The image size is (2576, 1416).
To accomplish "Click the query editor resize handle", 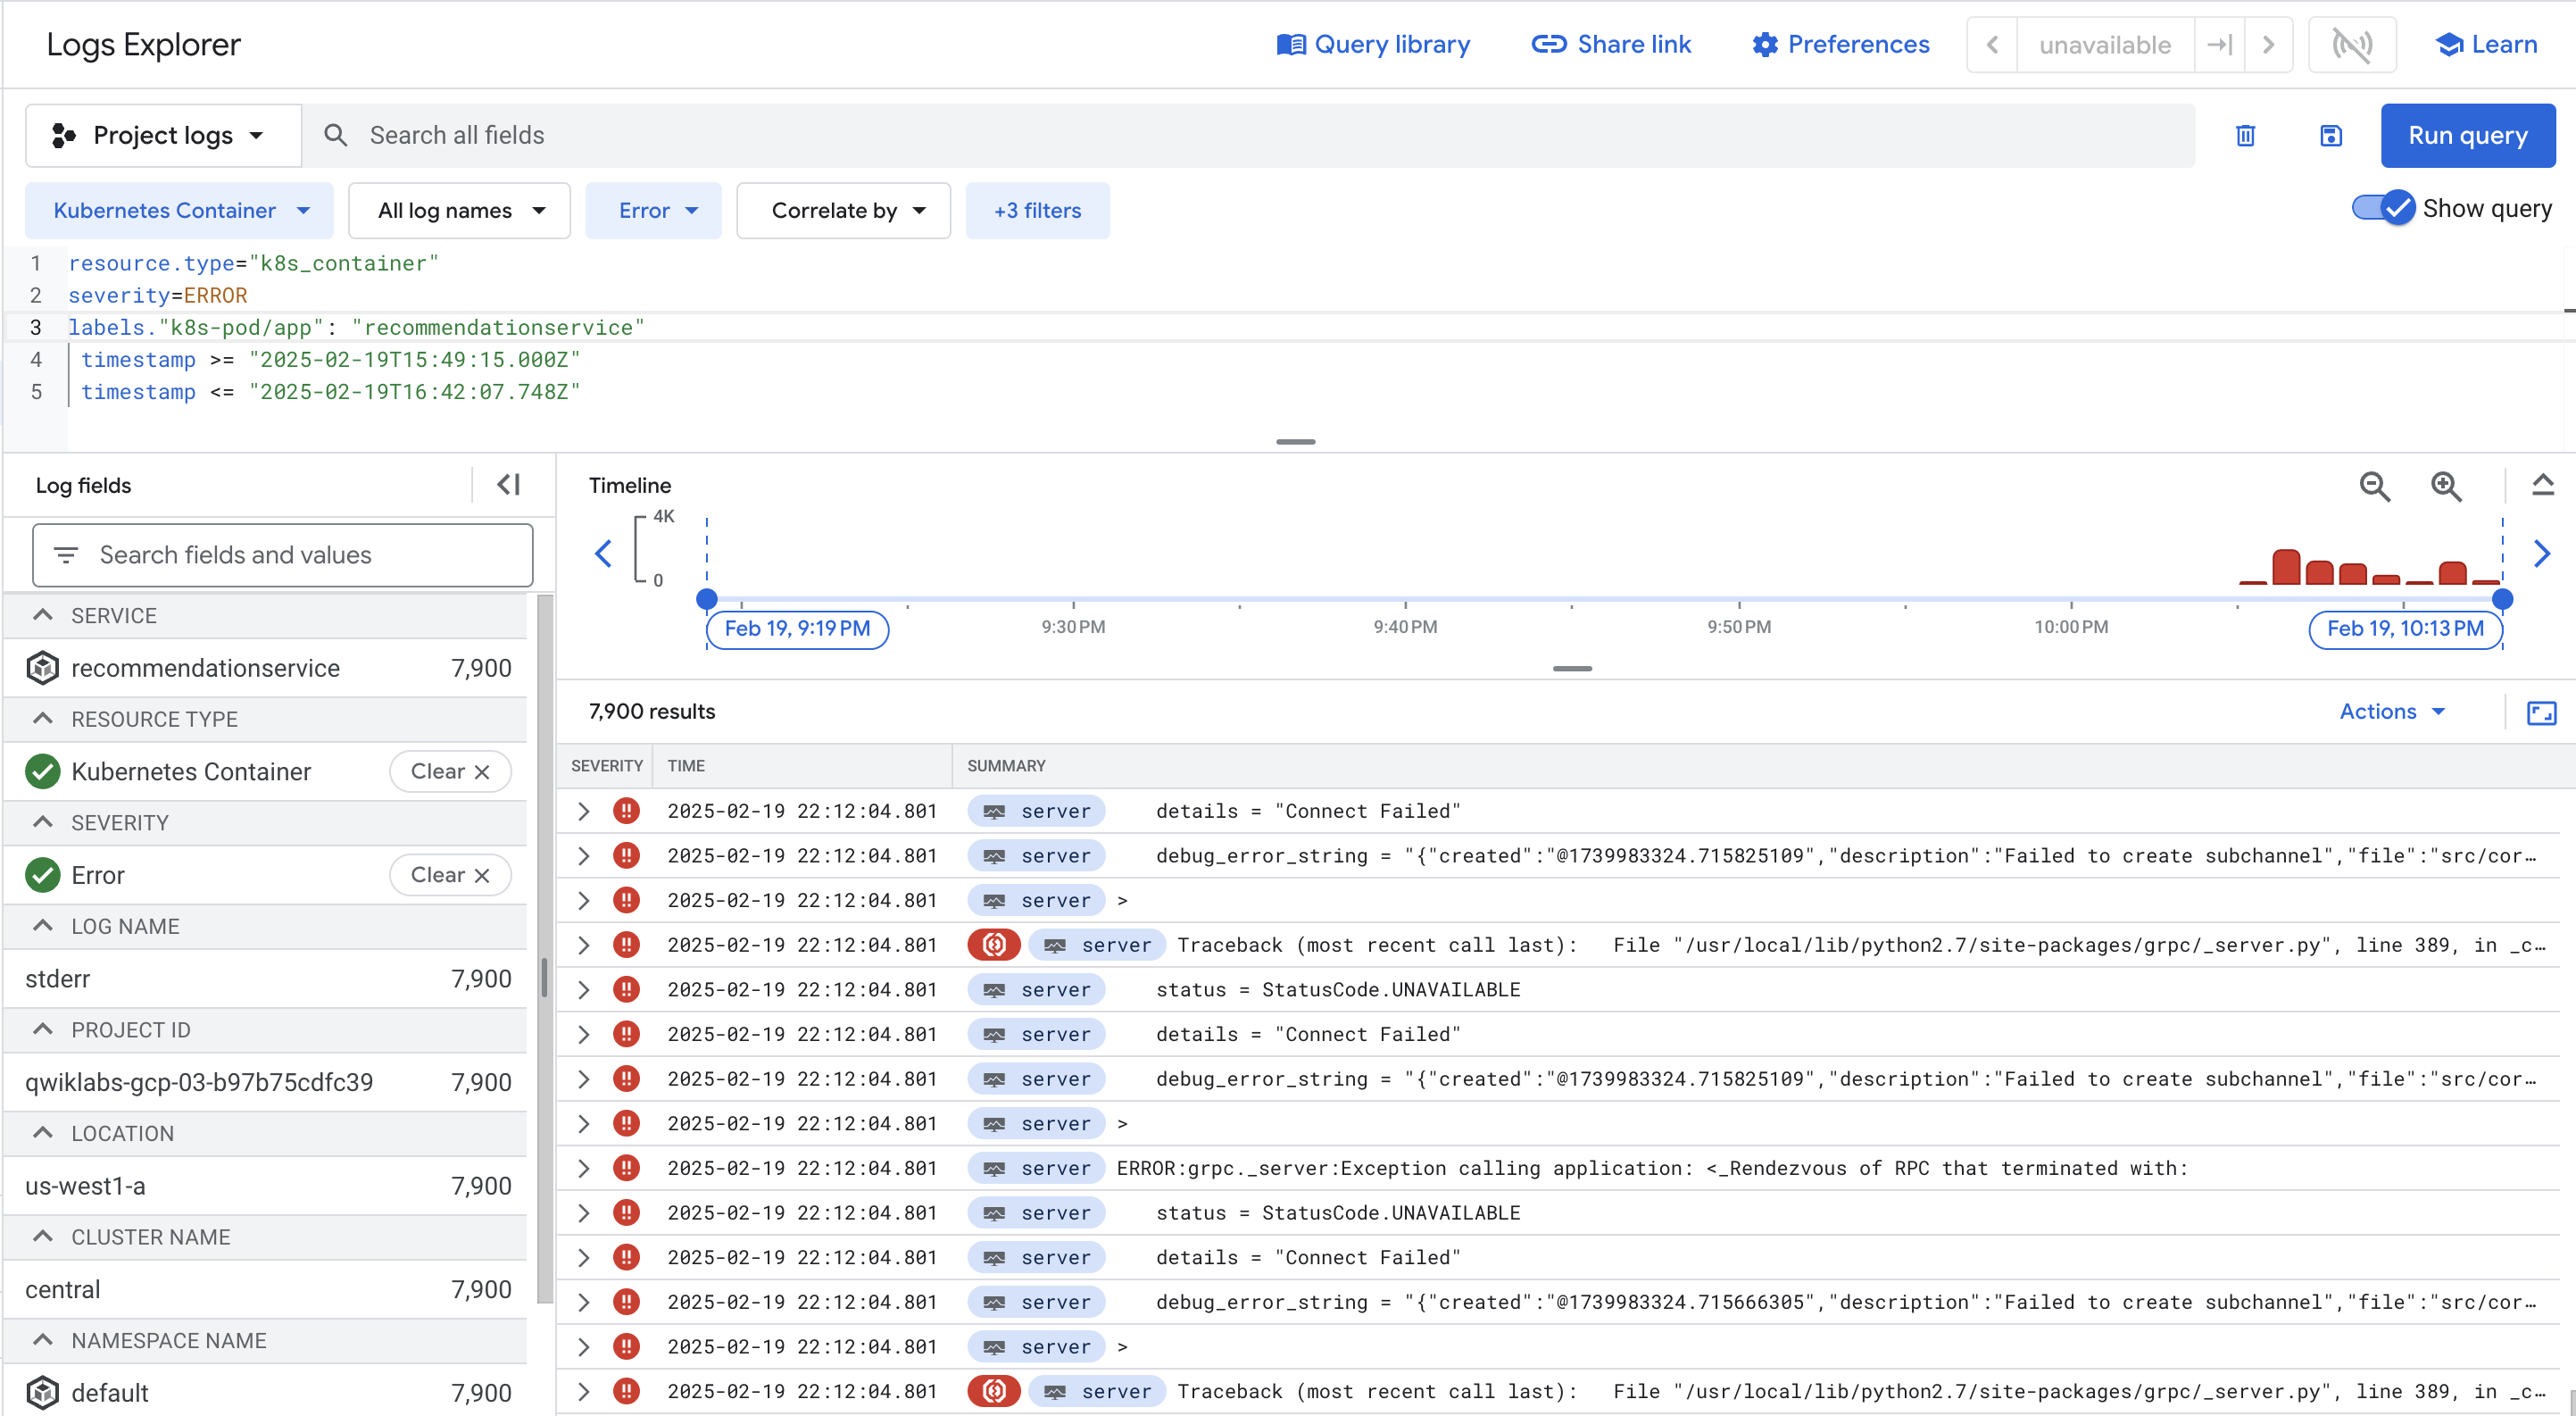I will (1295, 442).
